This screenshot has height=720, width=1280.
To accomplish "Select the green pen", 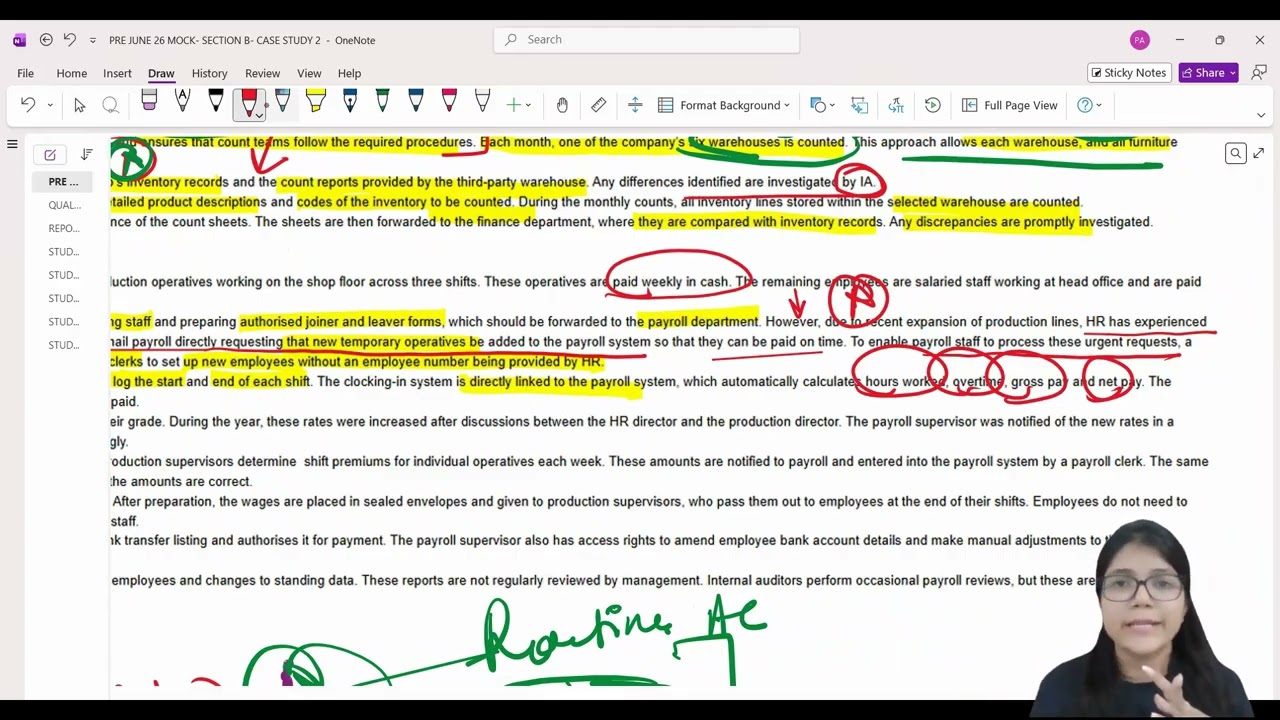I will [x=383, y=101].
